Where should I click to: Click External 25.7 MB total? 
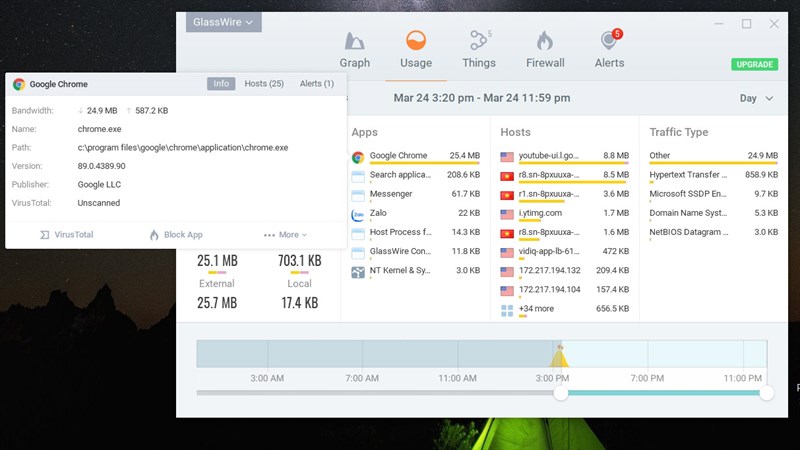[x=217, y=303]
